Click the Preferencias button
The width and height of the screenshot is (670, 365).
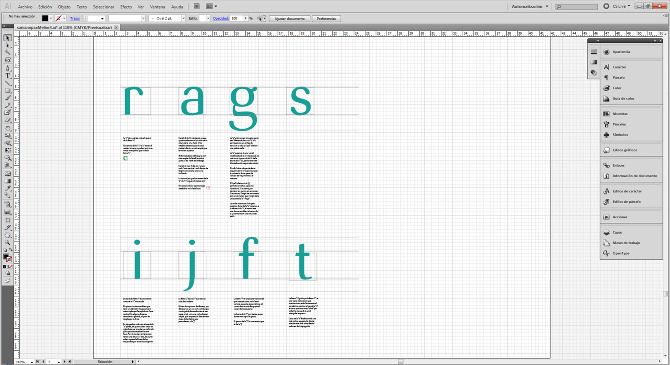click(x=326, y=19)
